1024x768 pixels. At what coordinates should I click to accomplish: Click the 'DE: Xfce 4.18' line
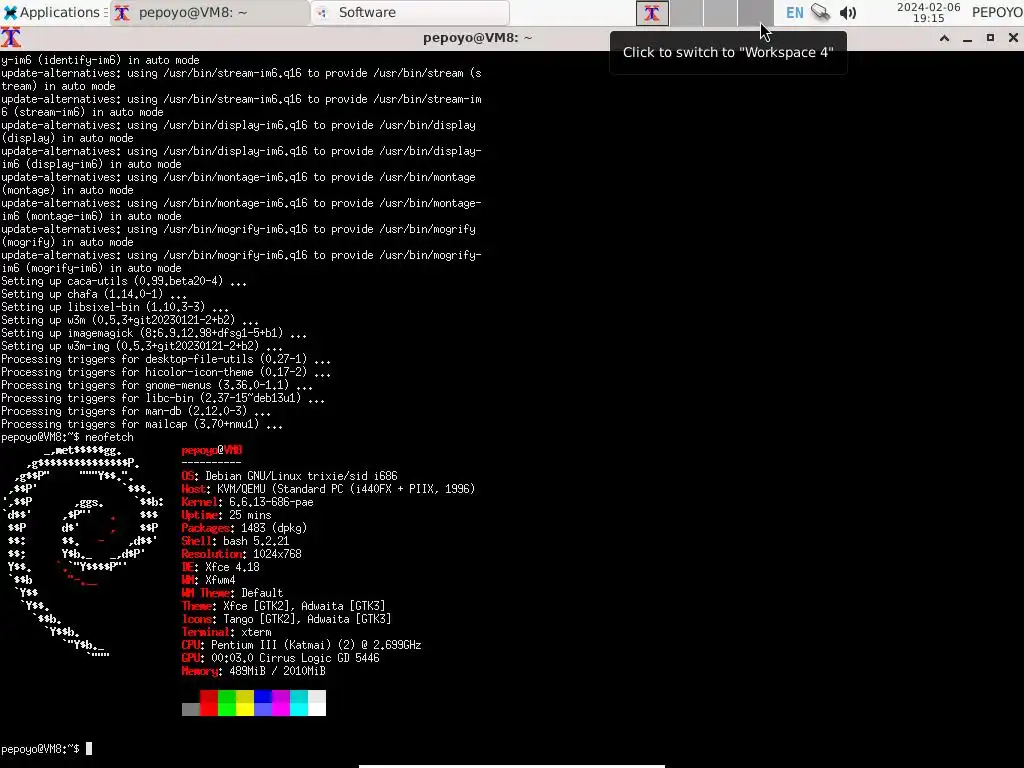[221, 567]
